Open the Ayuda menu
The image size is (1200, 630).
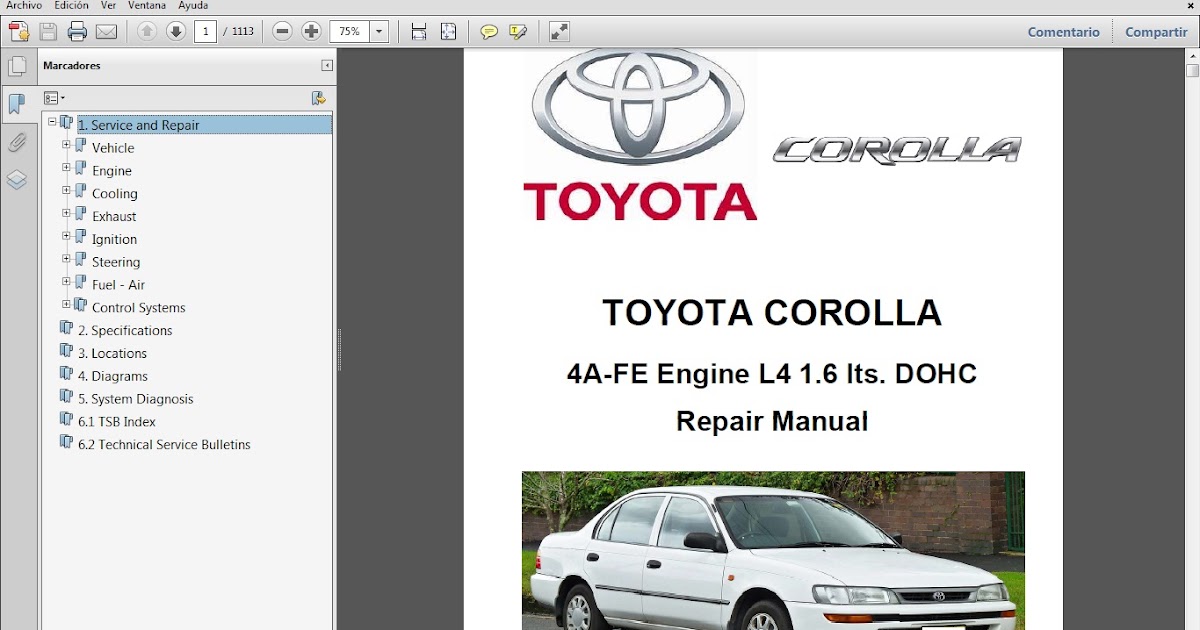coord(193,6)
